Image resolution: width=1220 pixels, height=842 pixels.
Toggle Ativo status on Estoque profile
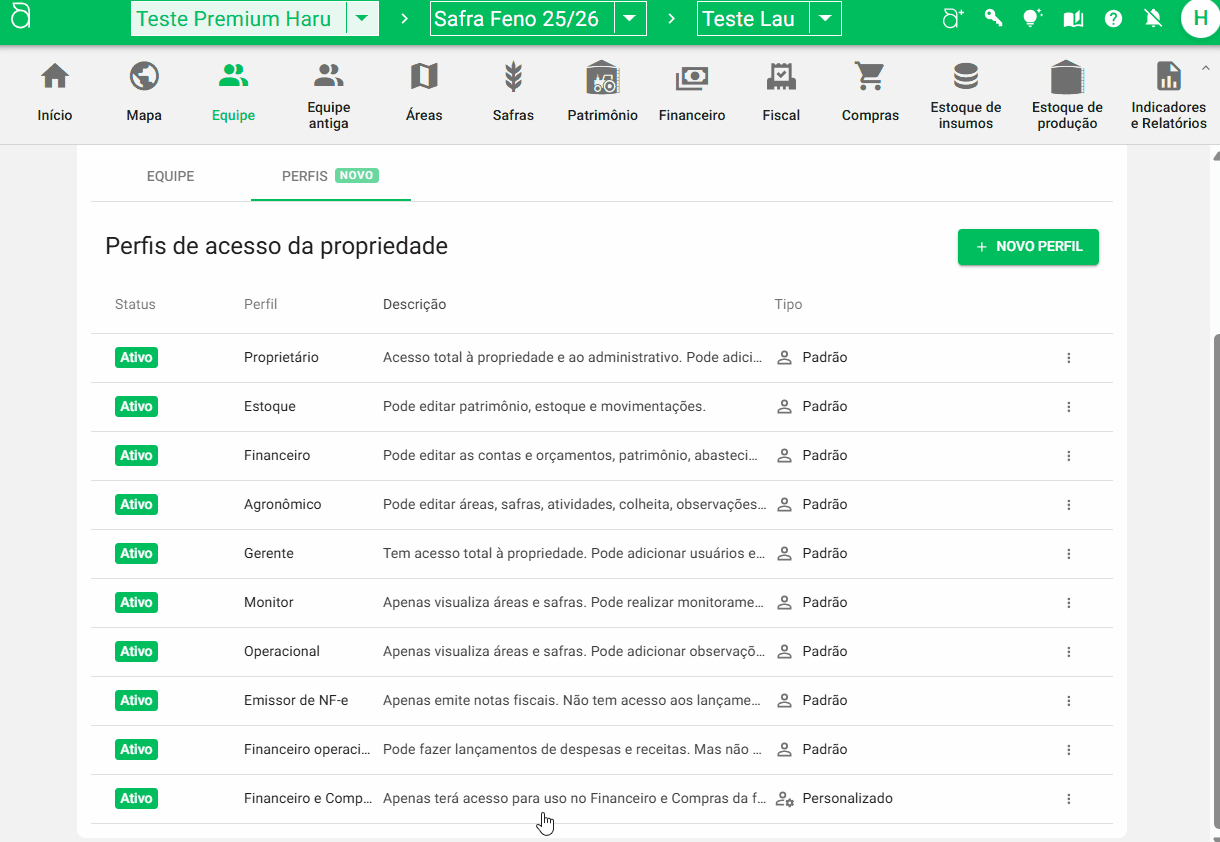[136, 406]
